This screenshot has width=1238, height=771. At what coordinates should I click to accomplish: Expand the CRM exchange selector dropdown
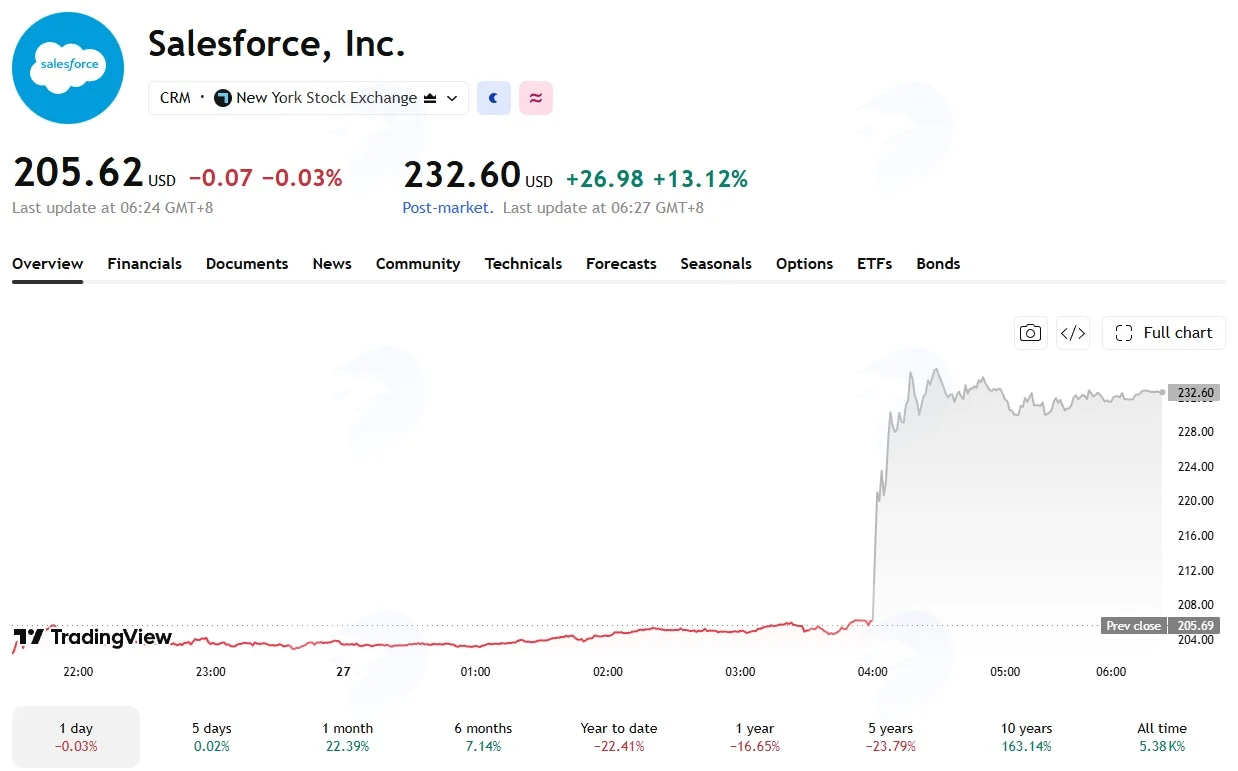coord(308,98)
